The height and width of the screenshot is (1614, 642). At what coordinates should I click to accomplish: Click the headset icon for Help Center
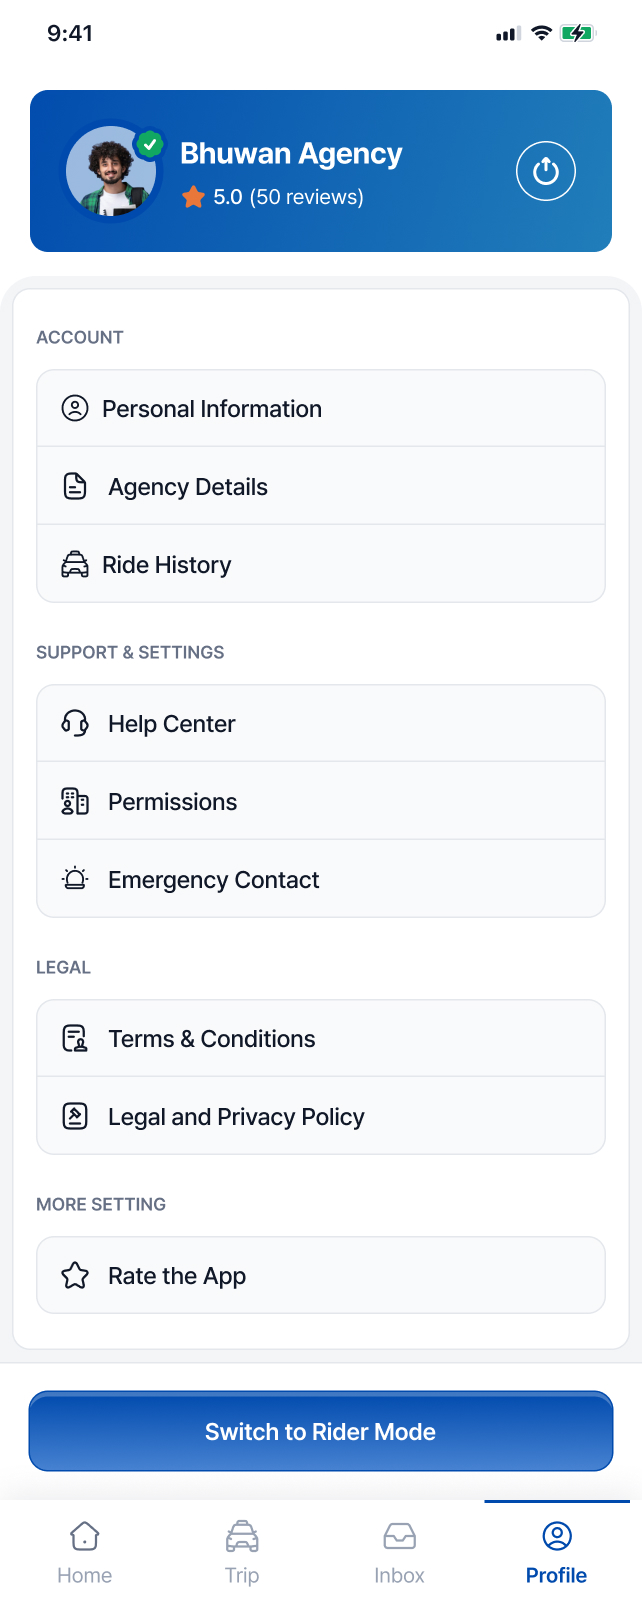coord(75,723)
